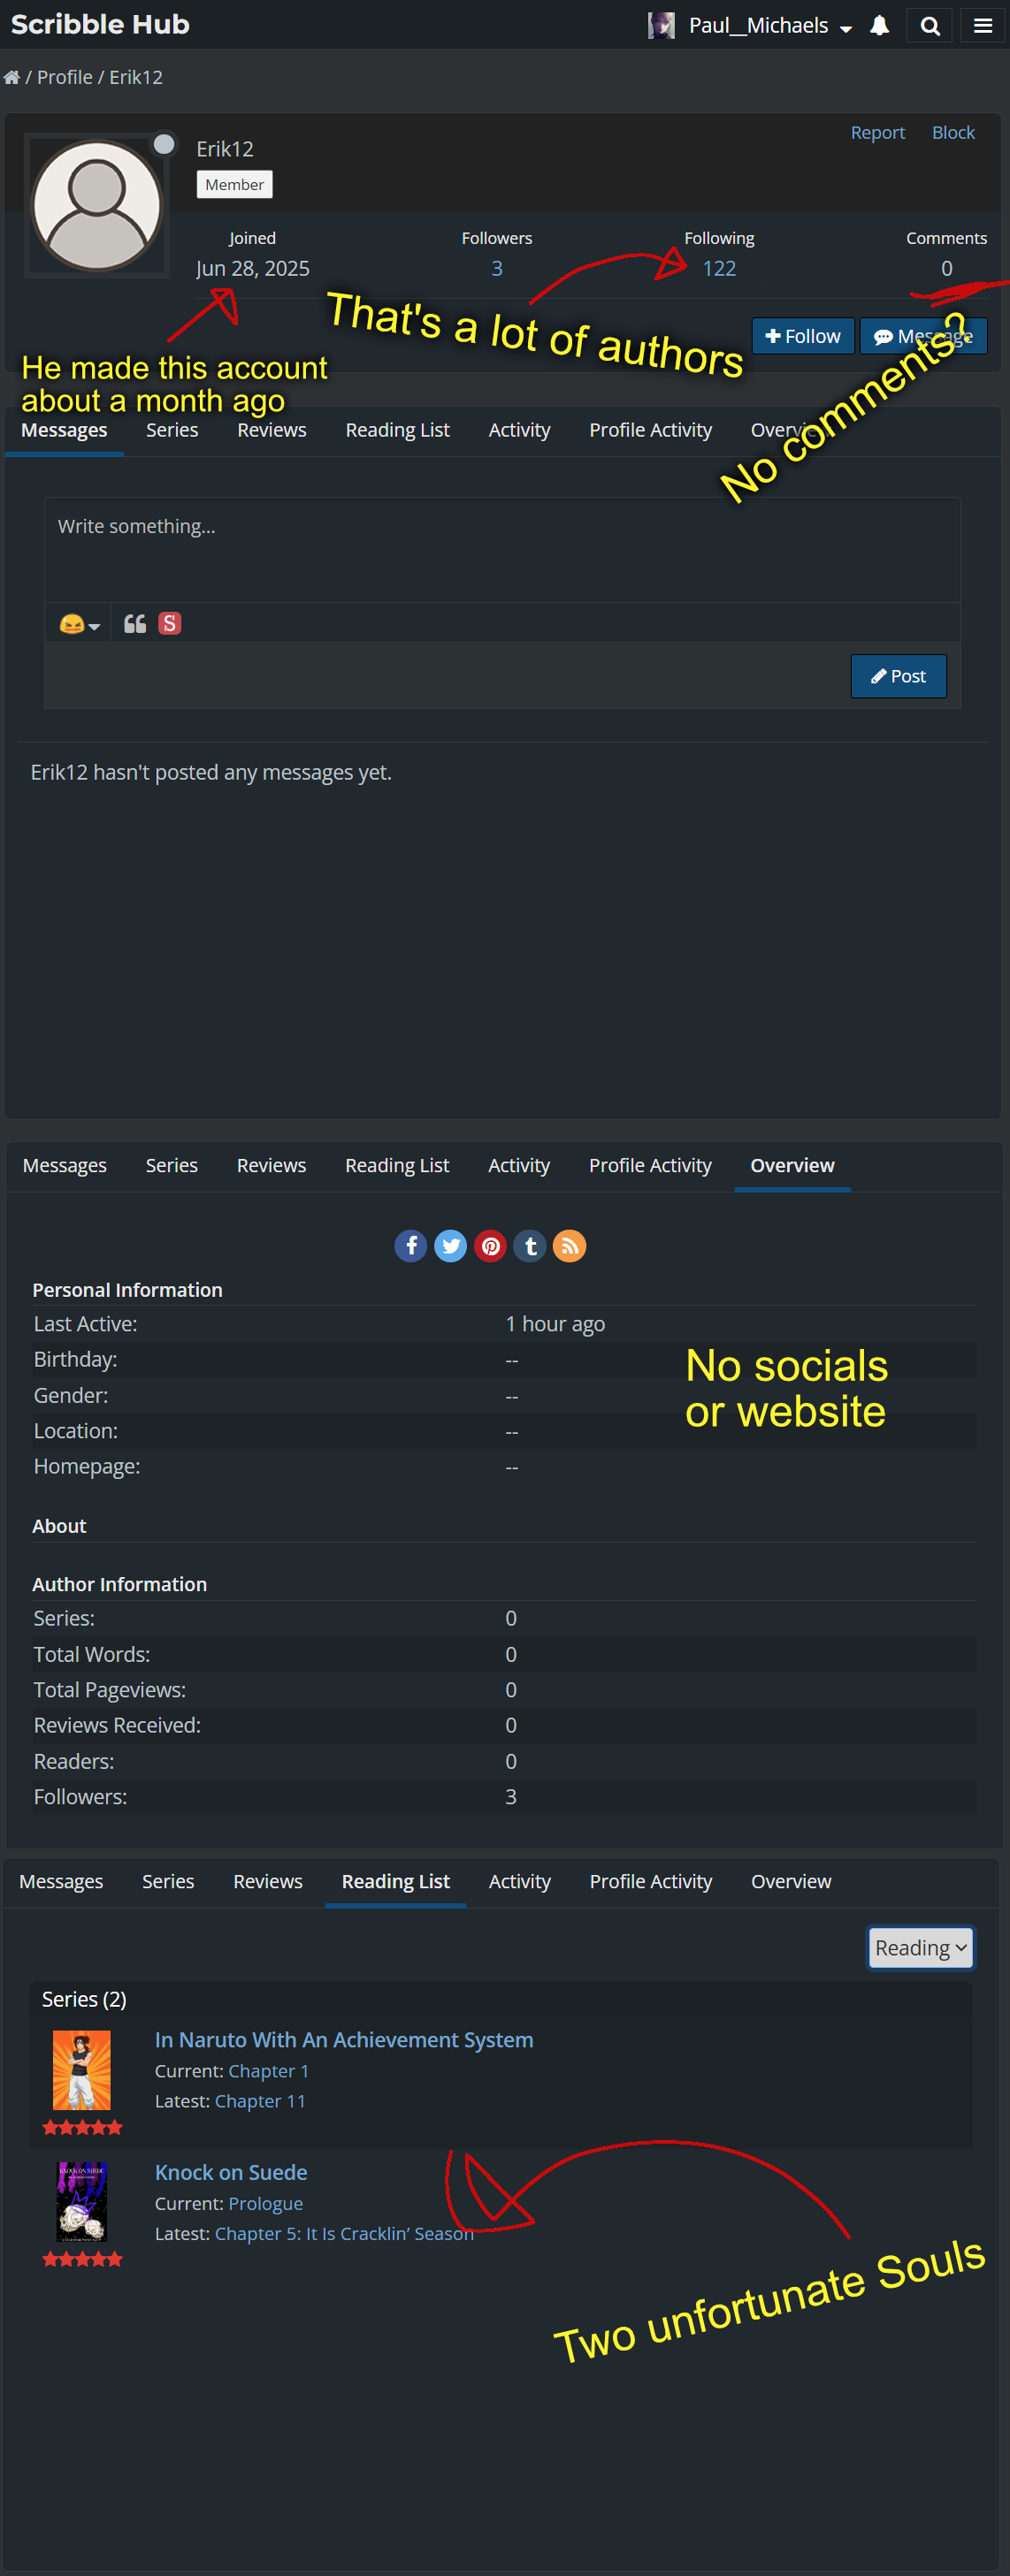
Task: Open the search magnifier icon
Action: (929, 26)
